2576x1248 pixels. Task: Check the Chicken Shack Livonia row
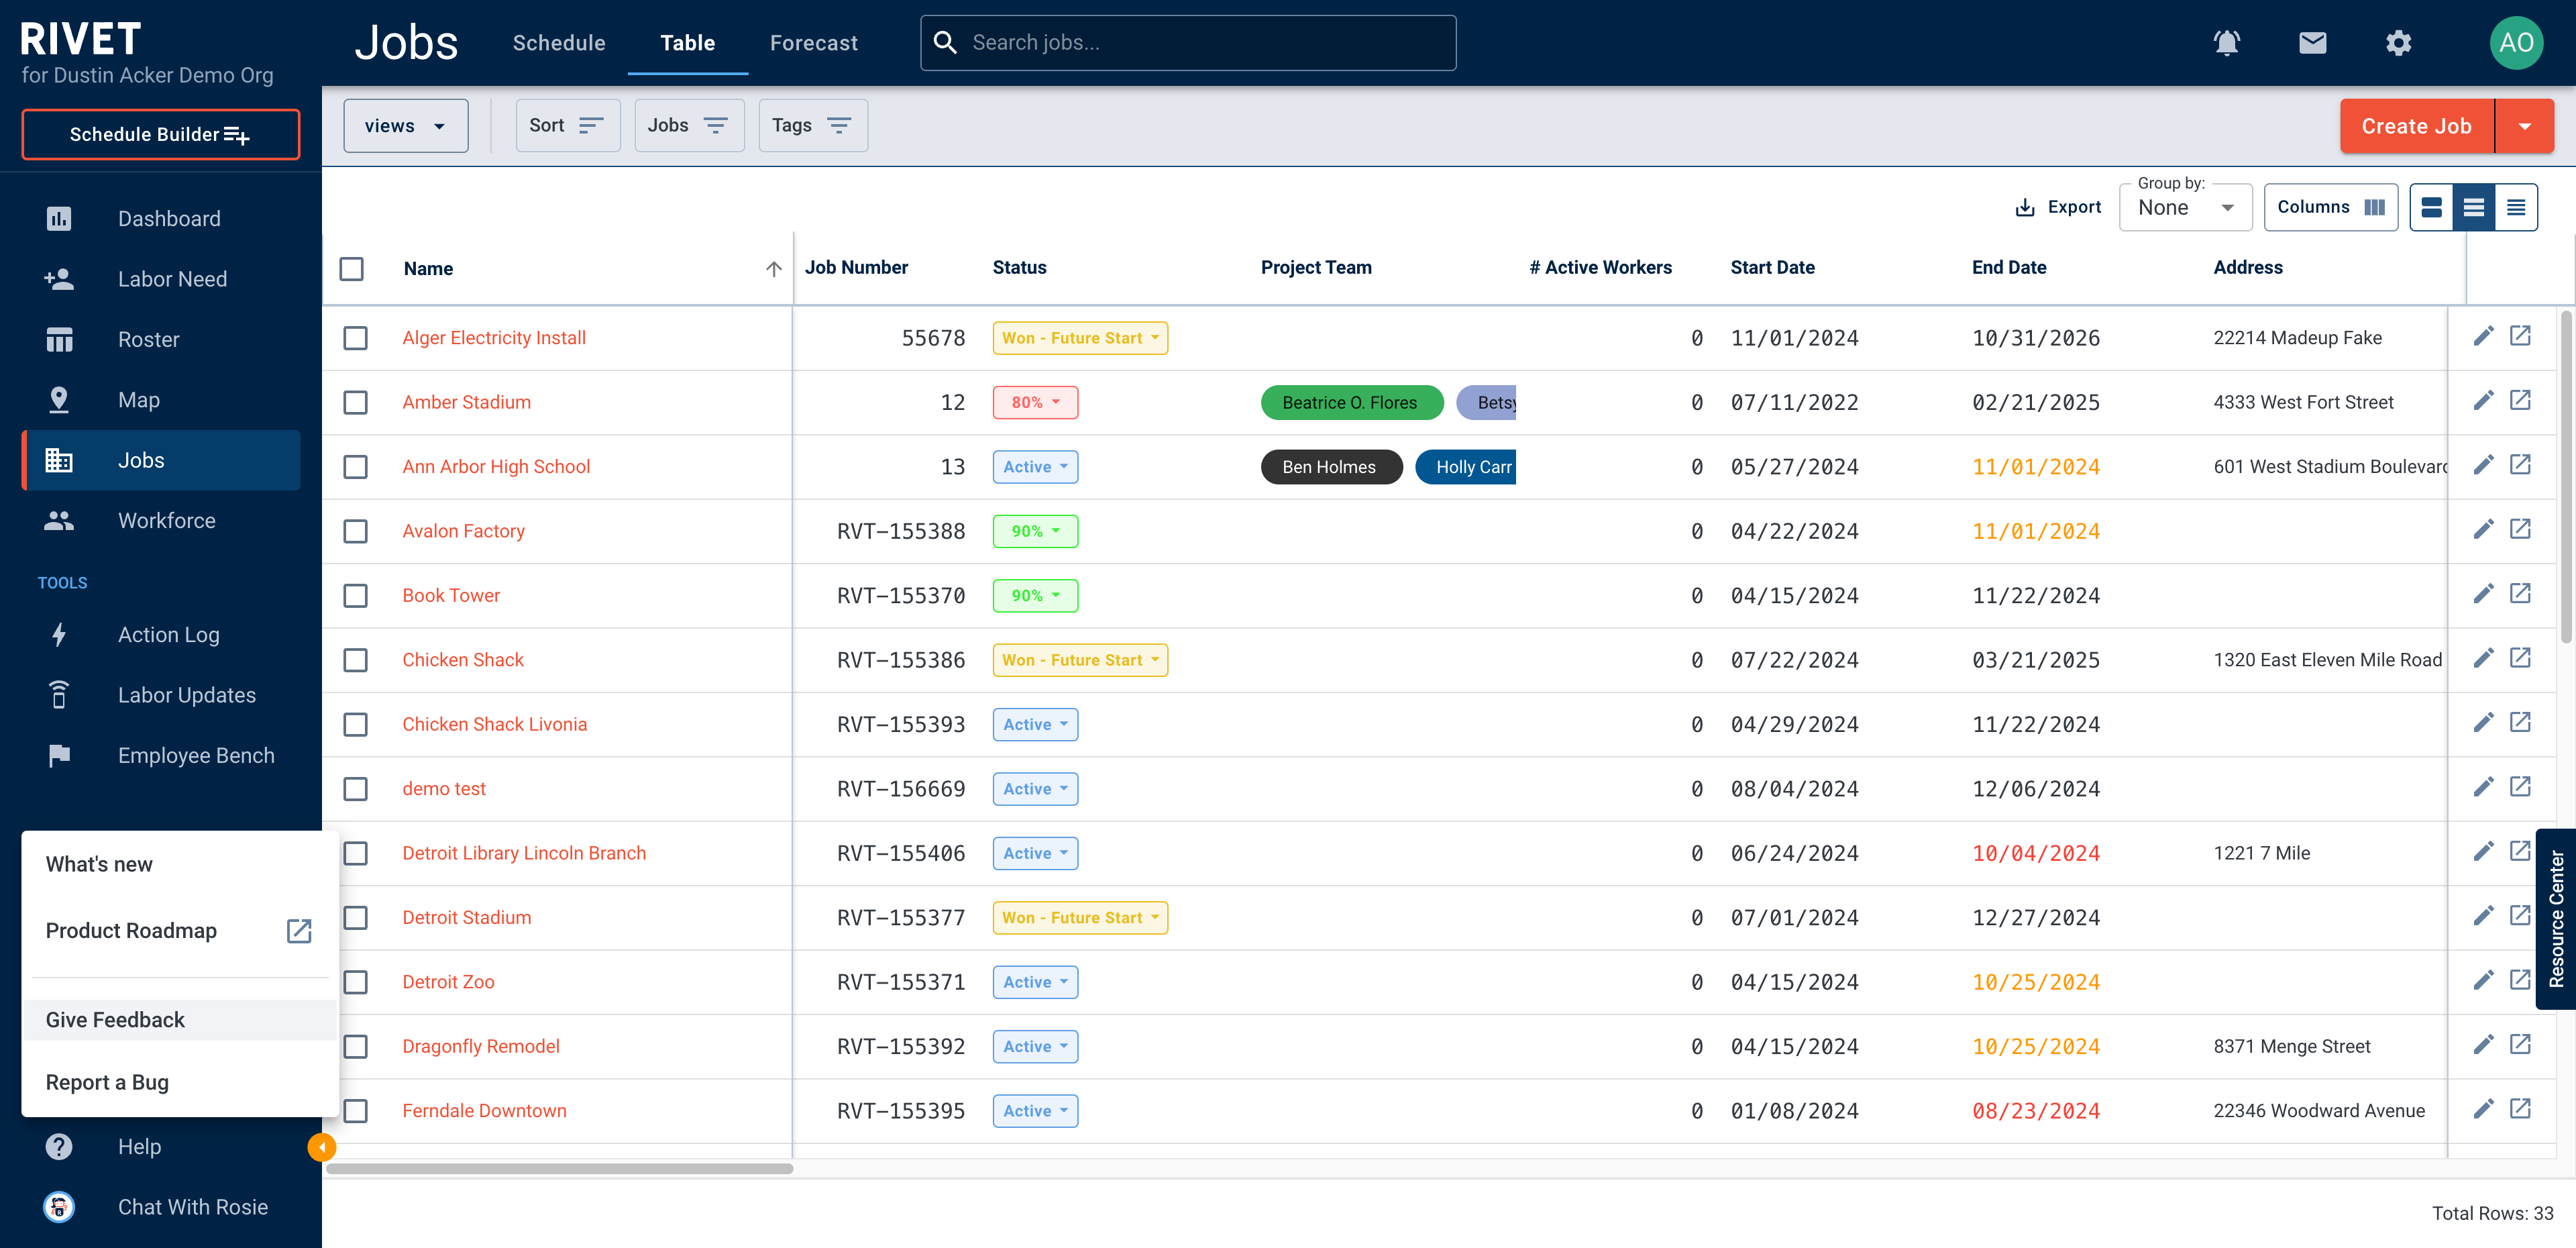pyautogui.click(x=355, y=724)
